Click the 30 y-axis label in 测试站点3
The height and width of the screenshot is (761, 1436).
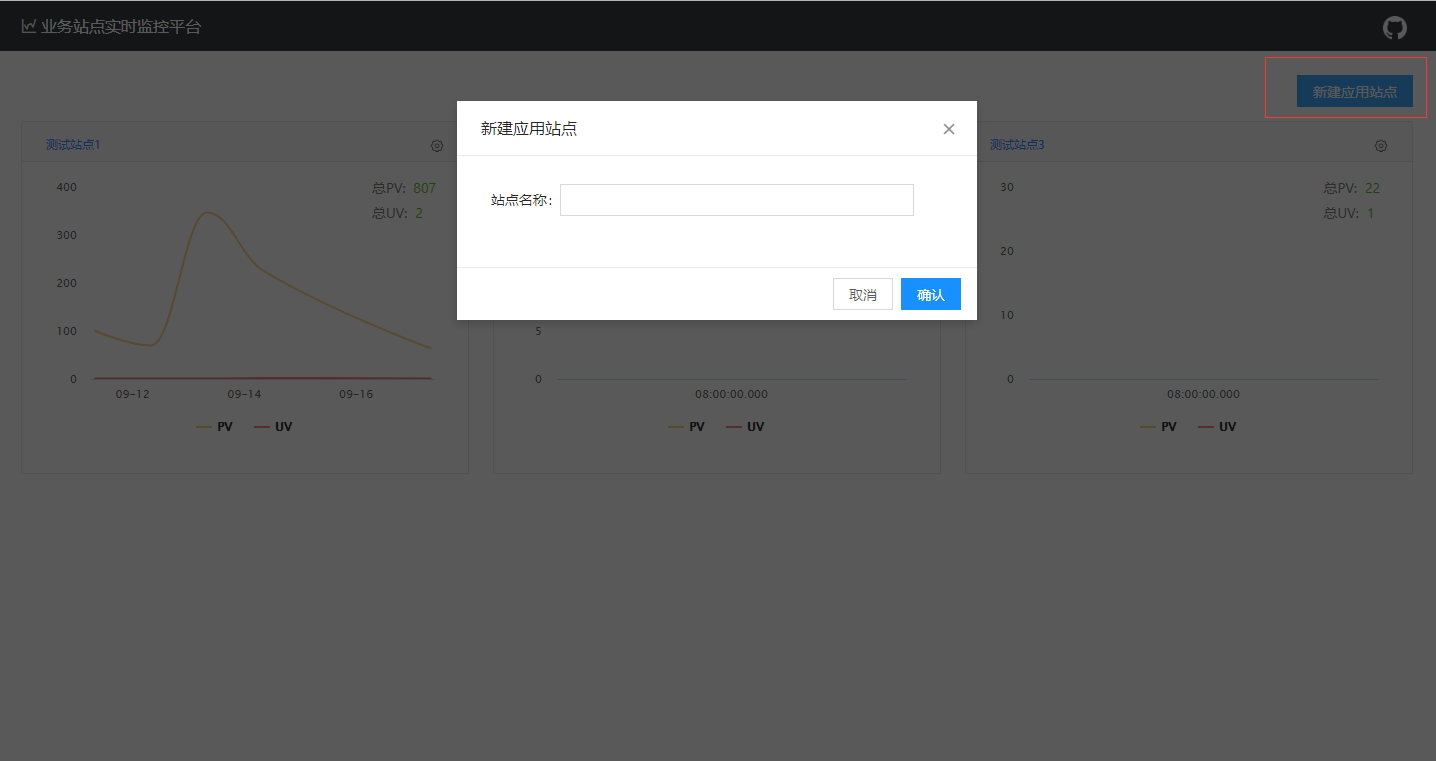(1007, 187)
